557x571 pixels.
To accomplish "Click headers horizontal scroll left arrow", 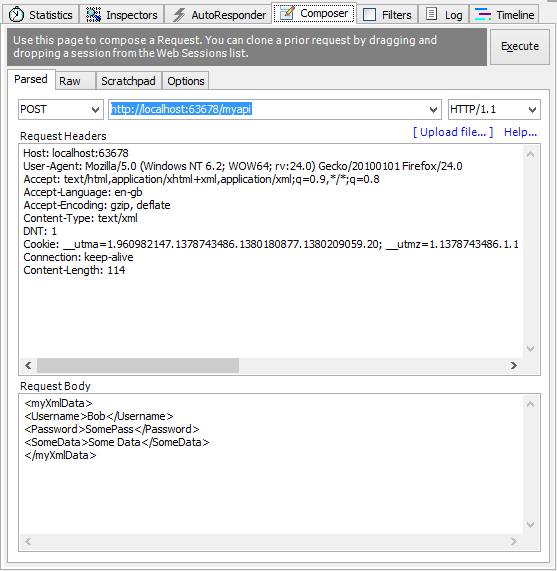I will (x=28, y=365).
